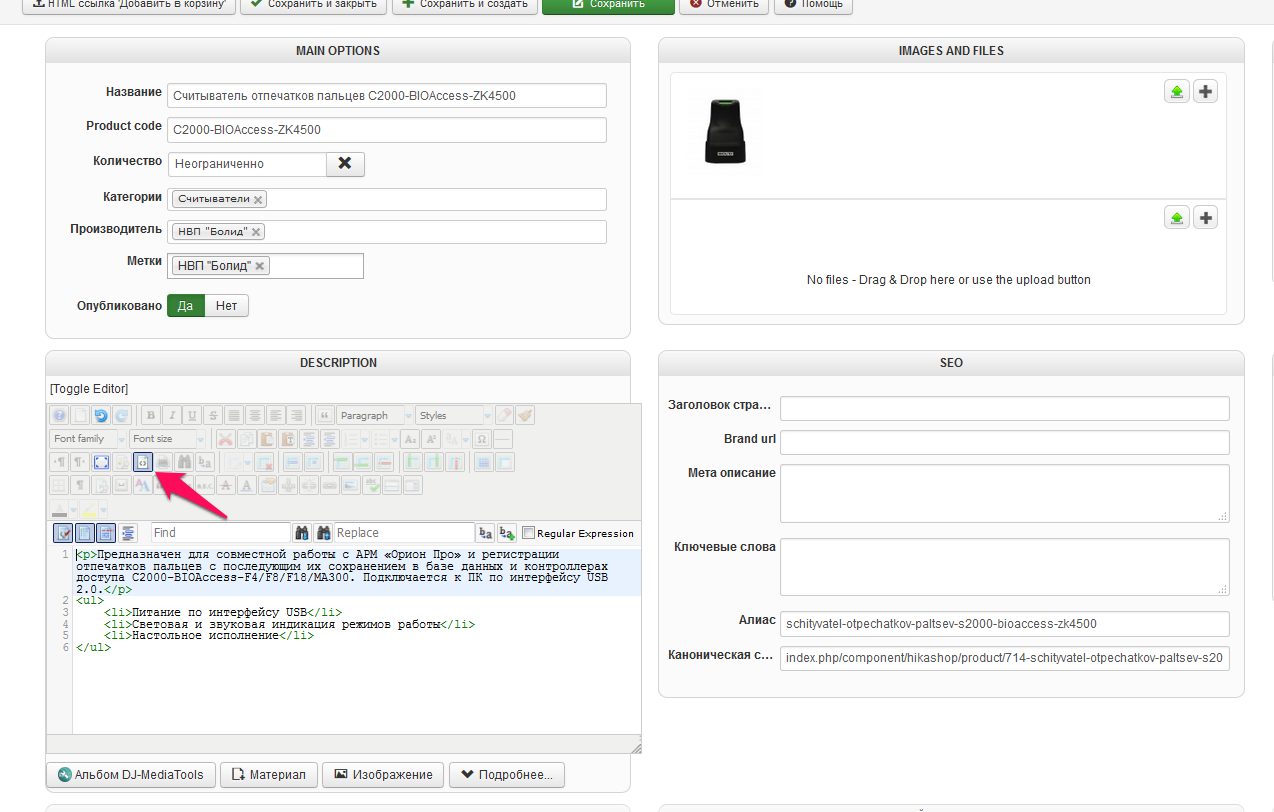Open the Paragraph format dropdown
Image resolution: width=1274 pixels, height=812 pixels.
pyautogui.click(x=375, y=416)
